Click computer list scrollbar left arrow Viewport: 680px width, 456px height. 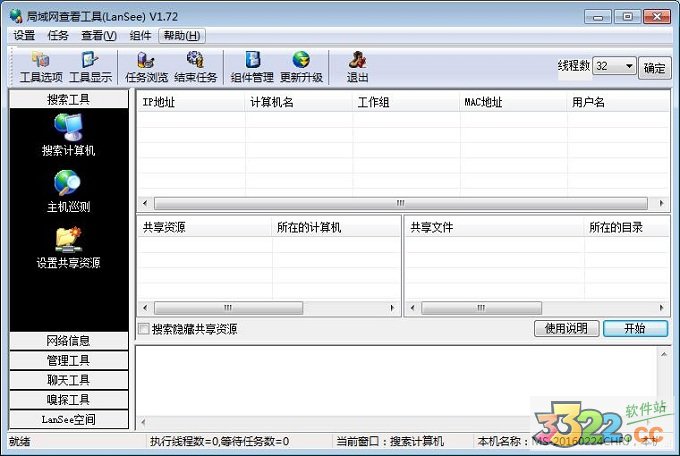click(x=145, y=203)
